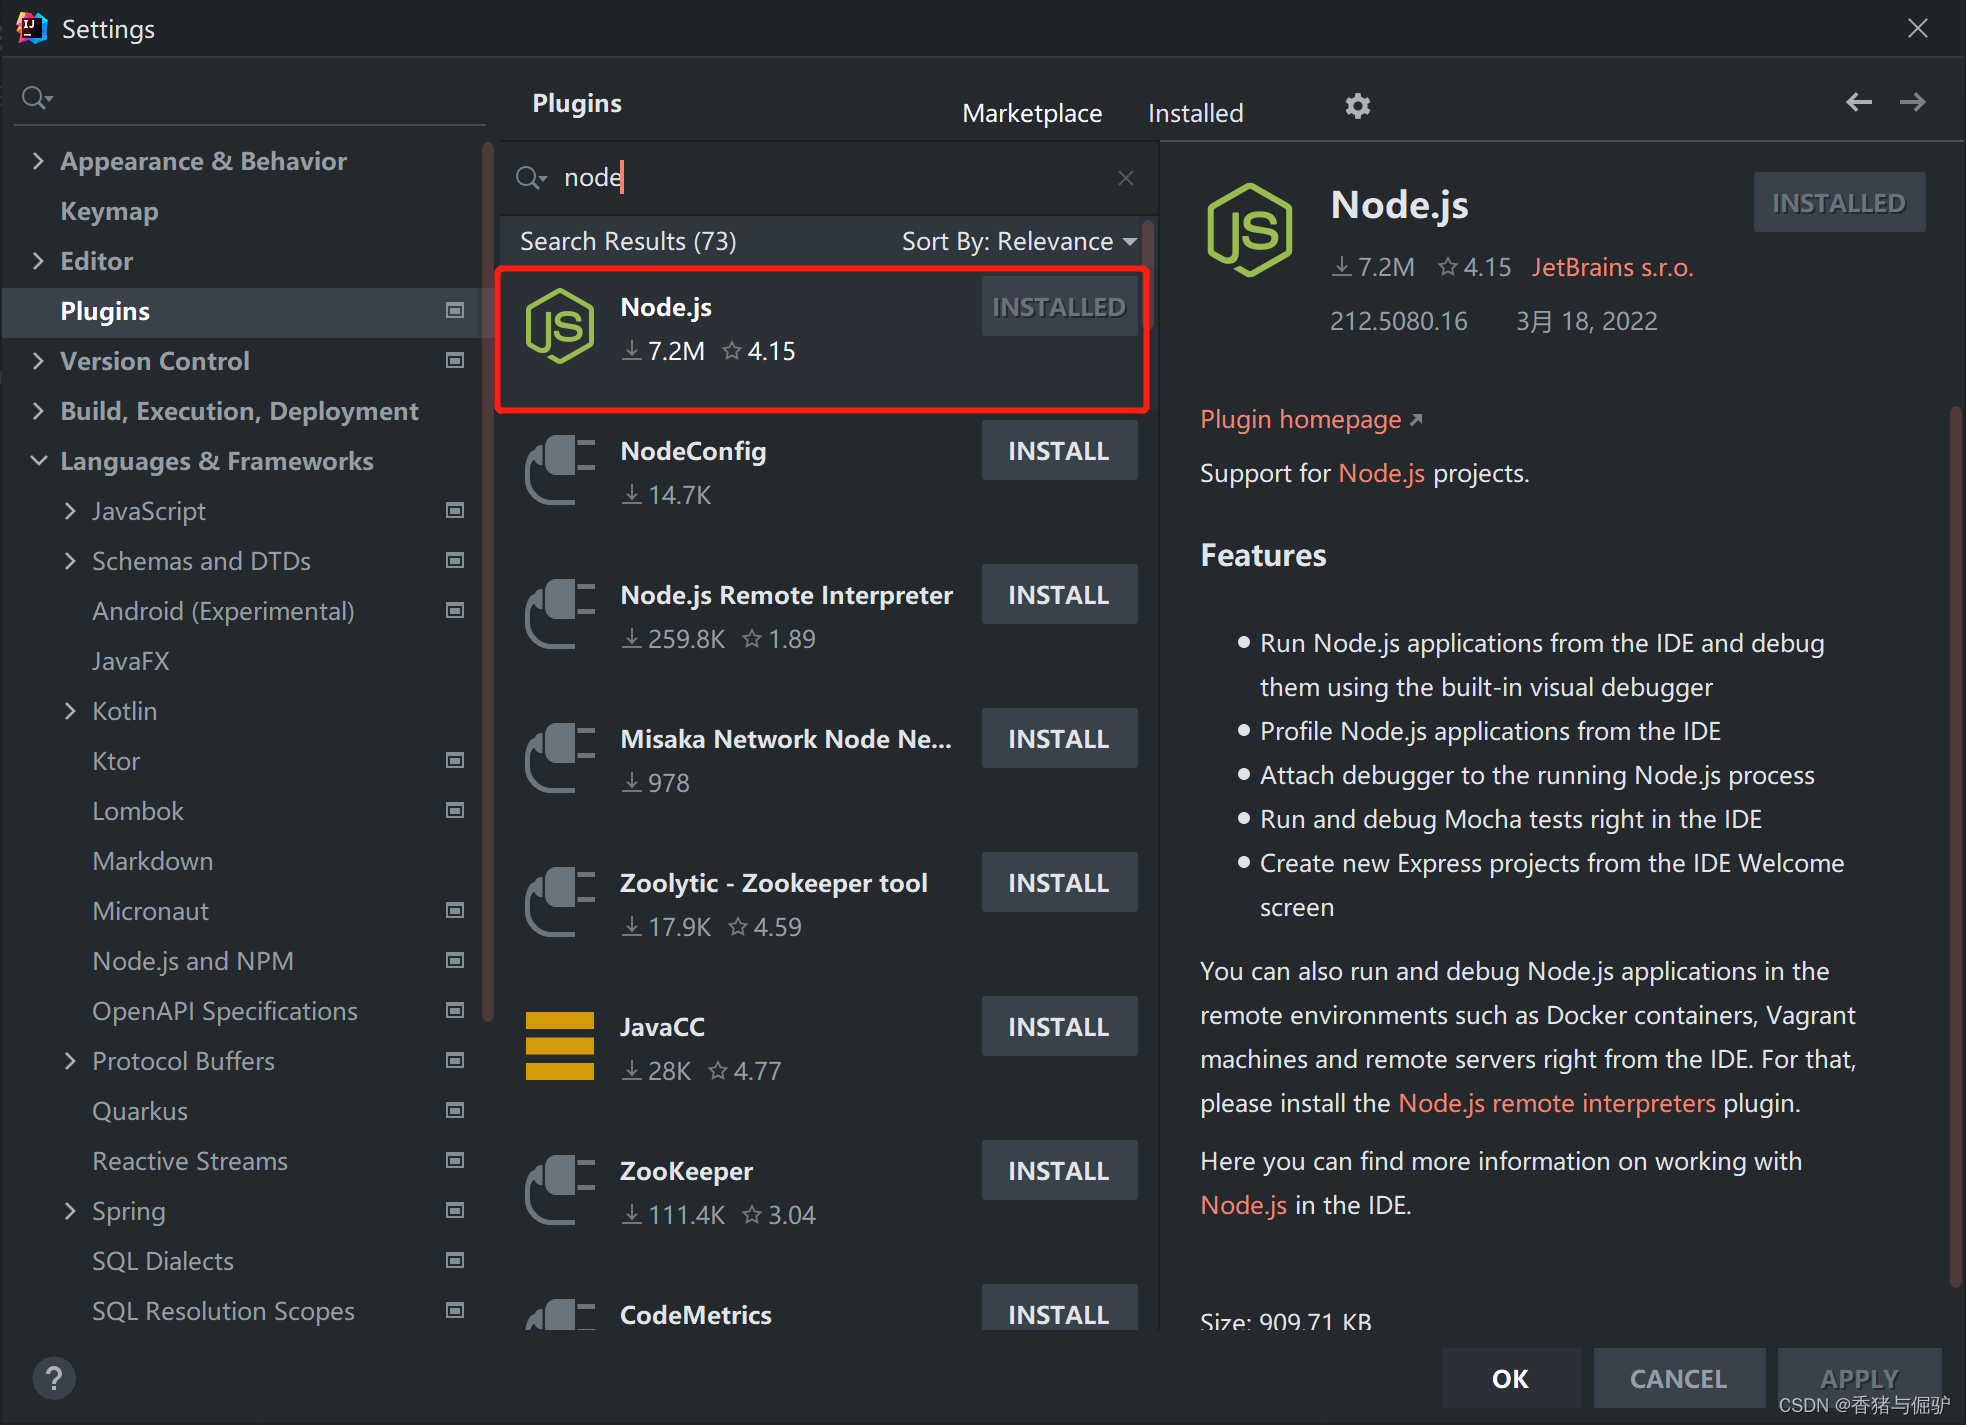1966x1425 pixels.
Task: Open Keymap settings
Action: click(109, 212)
